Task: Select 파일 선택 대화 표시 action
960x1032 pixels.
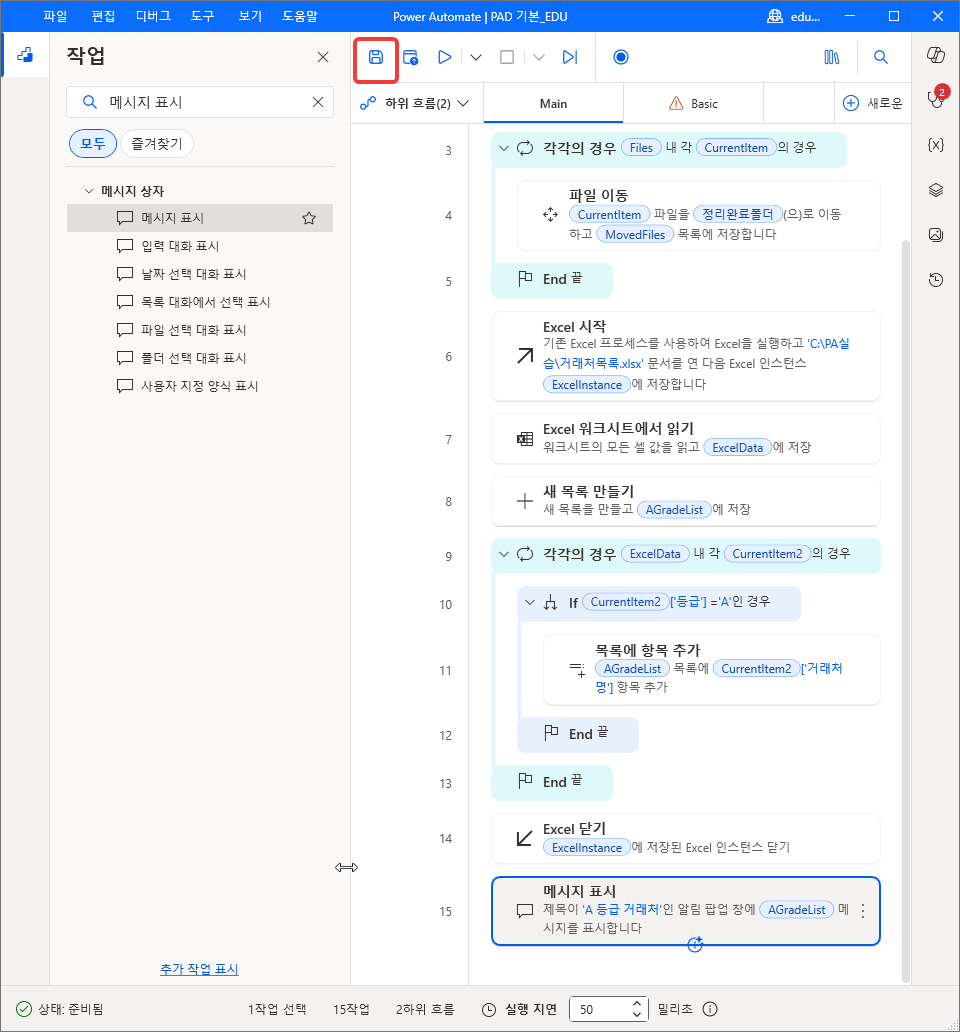Action: tap(200, 330)
